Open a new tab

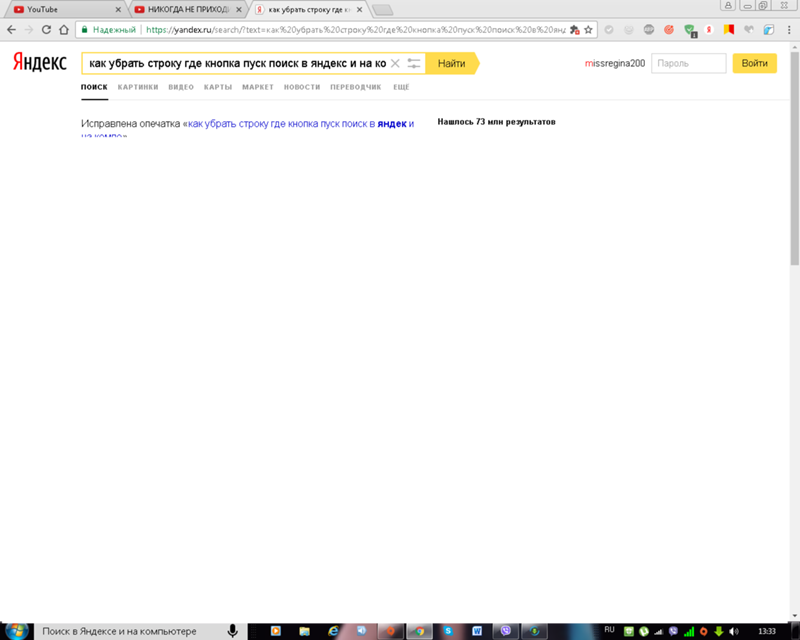[383, 10]
